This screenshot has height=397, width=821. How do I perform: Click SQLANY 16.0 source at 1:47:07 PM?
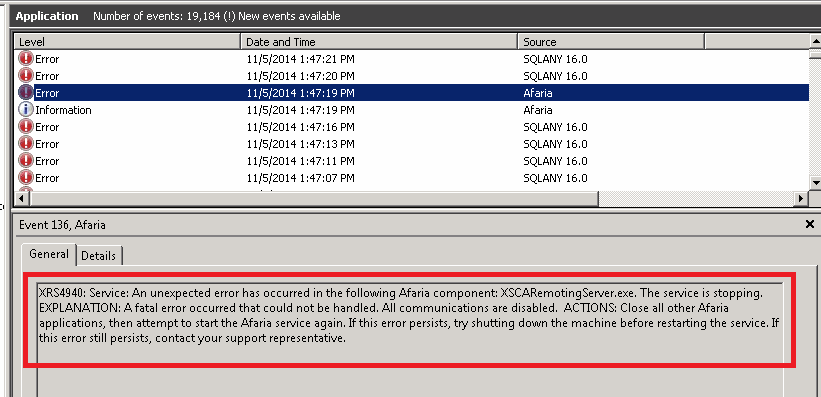(x=555, y=178)
